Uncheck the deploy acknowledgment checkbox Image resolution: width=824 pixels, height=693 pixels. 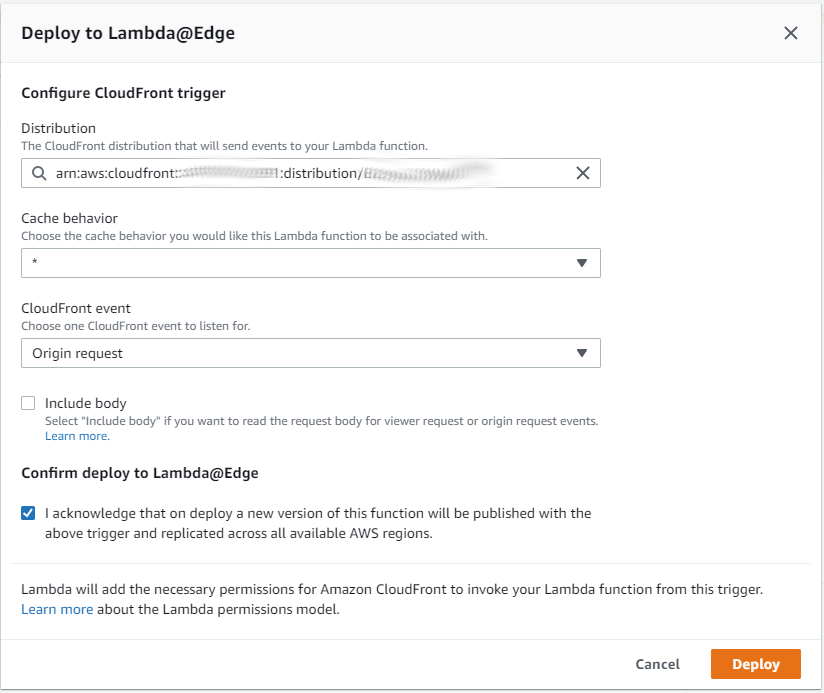(x=28, y=513)
